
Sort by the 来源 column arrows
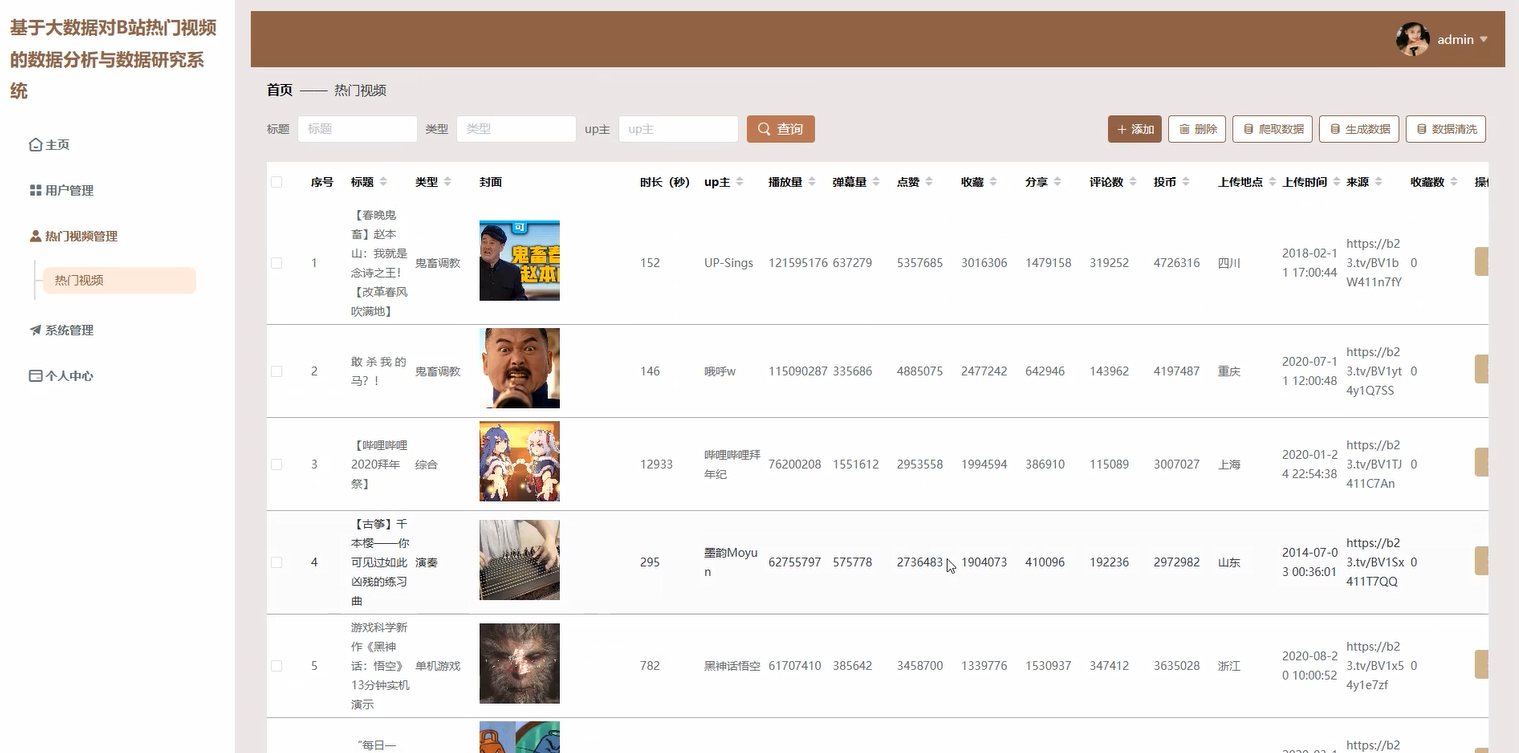click(1378, 182)
